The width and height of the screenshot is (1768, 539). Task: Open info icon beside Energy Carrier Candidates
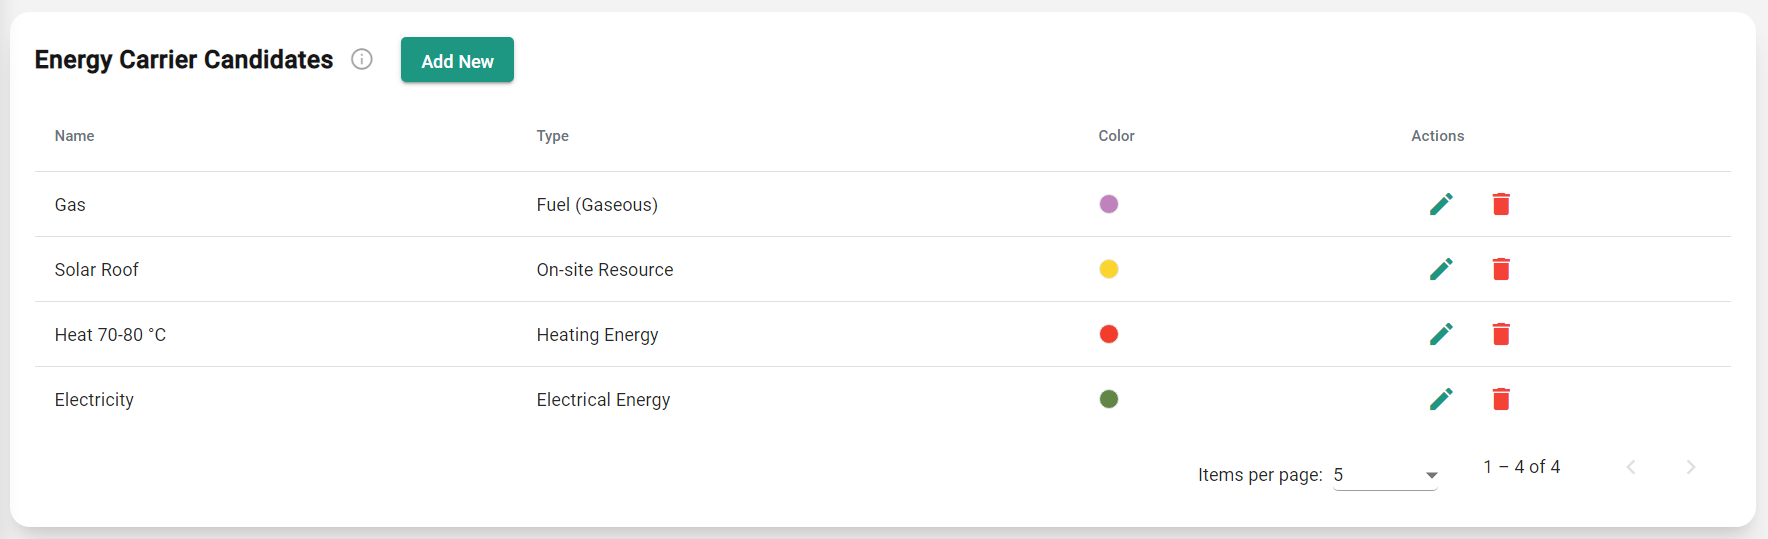pos(362,59)
